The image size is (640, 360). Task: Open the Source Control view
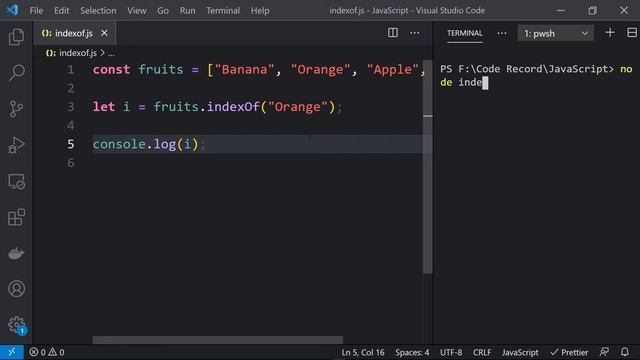[16, 109]
